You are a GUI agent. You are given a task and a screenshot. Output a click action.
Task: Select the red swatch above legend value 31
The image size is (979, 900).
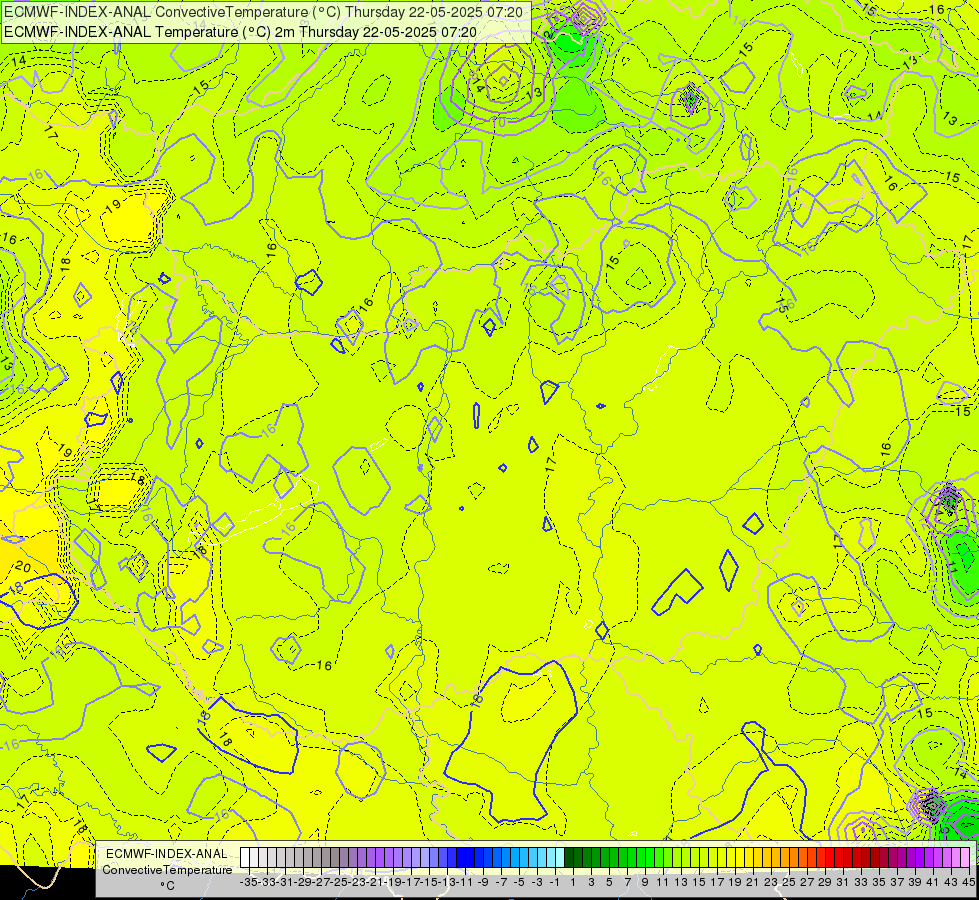click(x=838, y=858)
